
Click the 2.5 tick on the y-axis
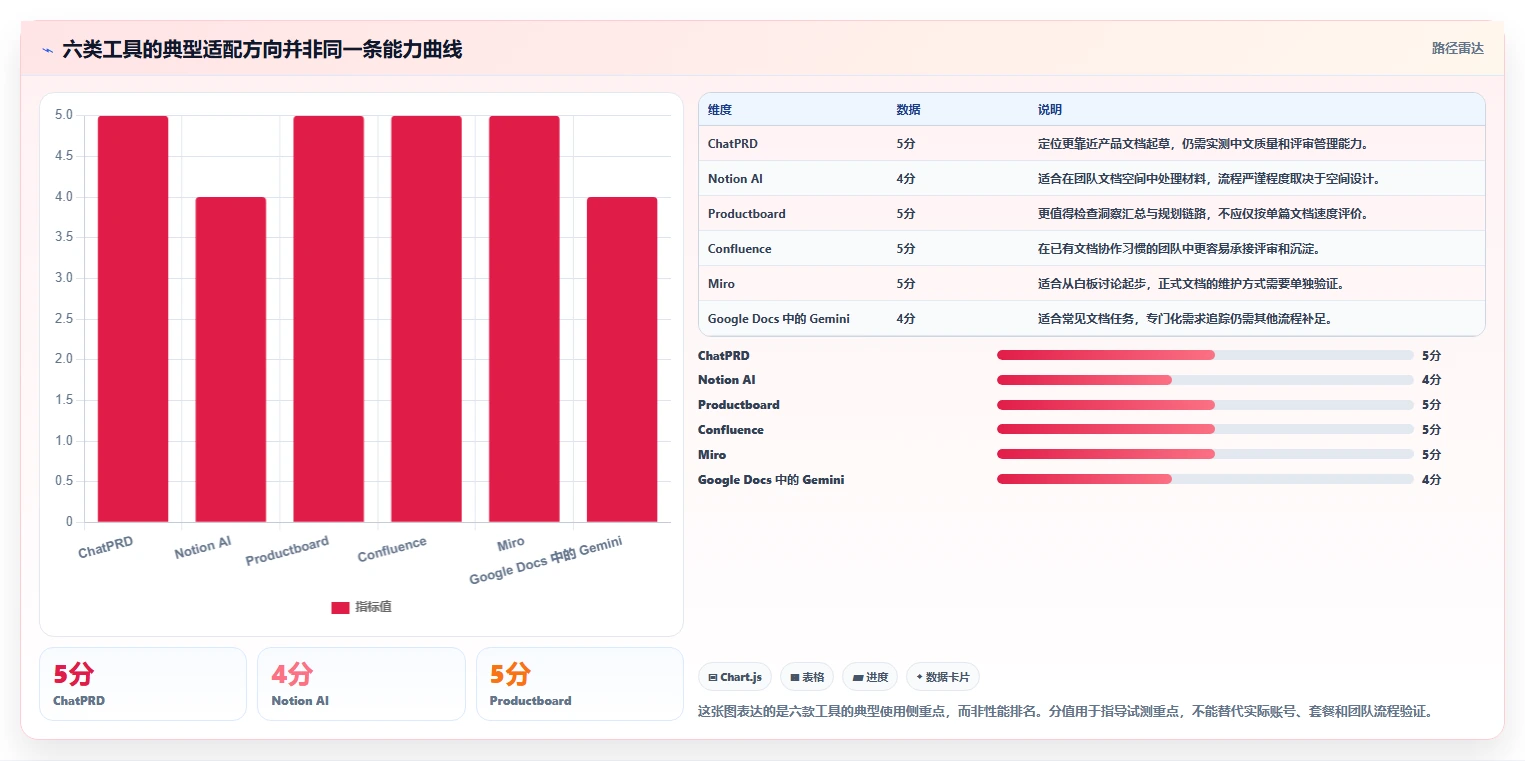point(64,319)
